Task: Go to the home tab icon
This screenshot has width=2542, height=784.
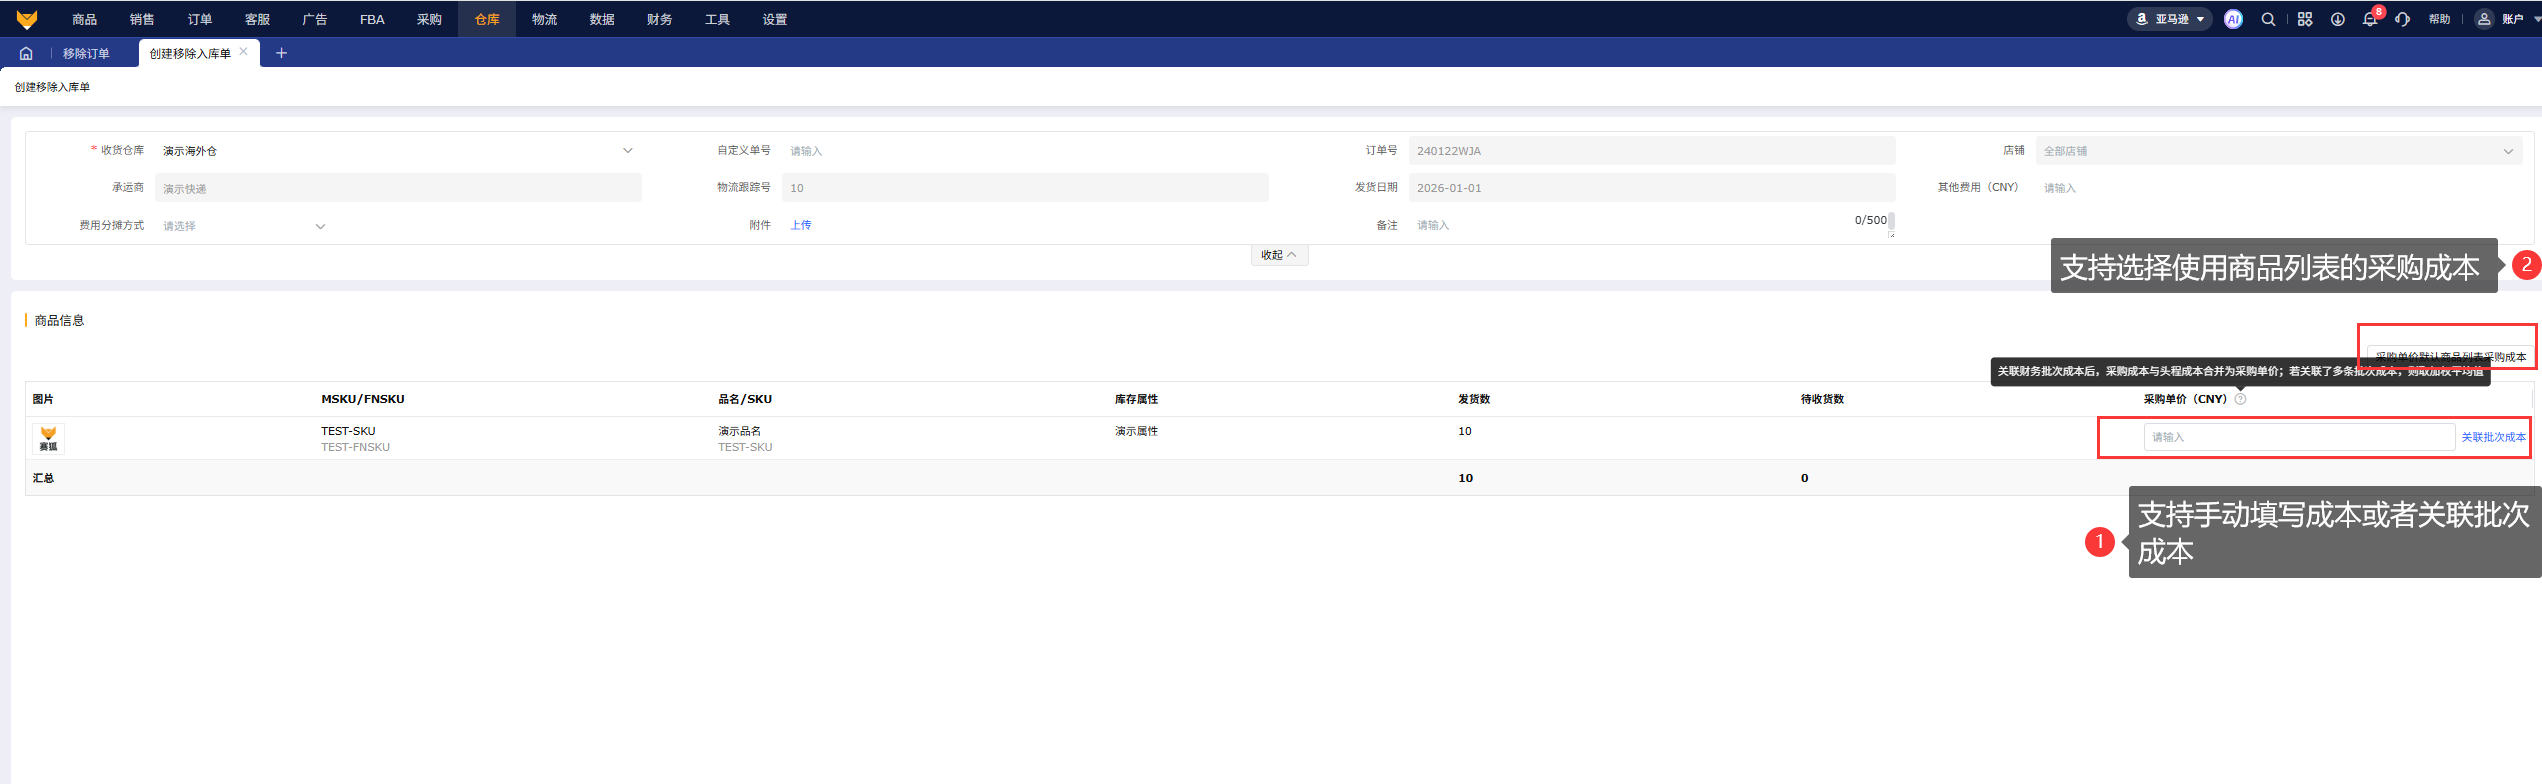Action: 26,53
